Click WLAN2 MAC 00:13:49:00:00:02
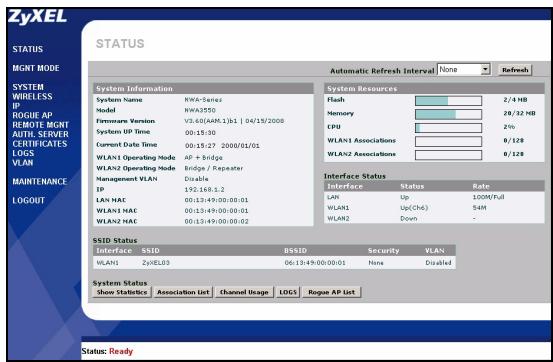553x362 pixels. (216, 221)
